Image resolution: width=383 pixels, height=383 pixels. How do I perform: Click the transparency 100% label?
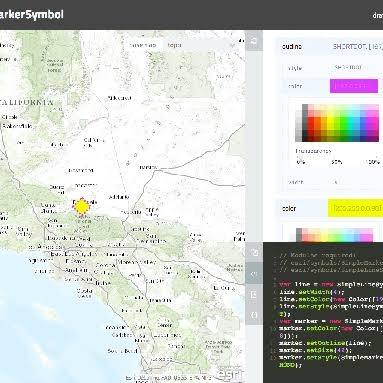pyautogui.click(x=372, y=162)
